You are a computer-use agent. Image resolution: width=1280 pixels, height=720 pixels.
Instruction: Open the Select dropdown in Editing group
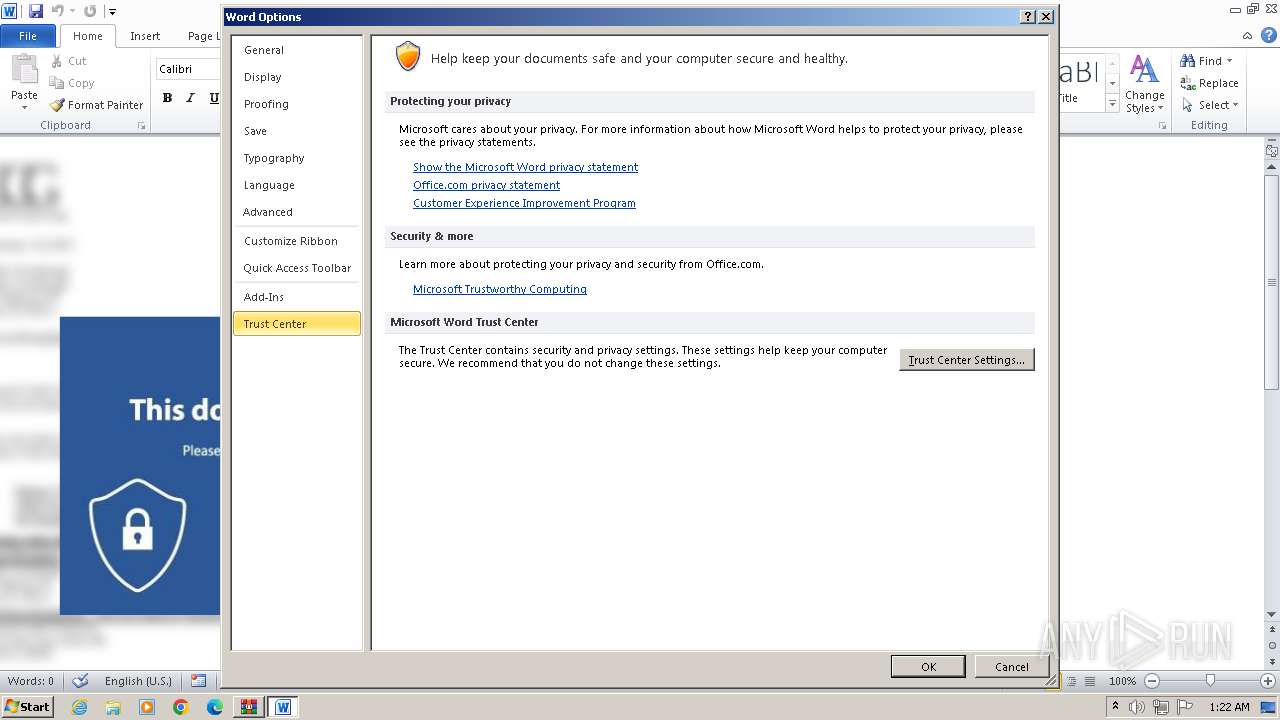tap(1209, 105)
